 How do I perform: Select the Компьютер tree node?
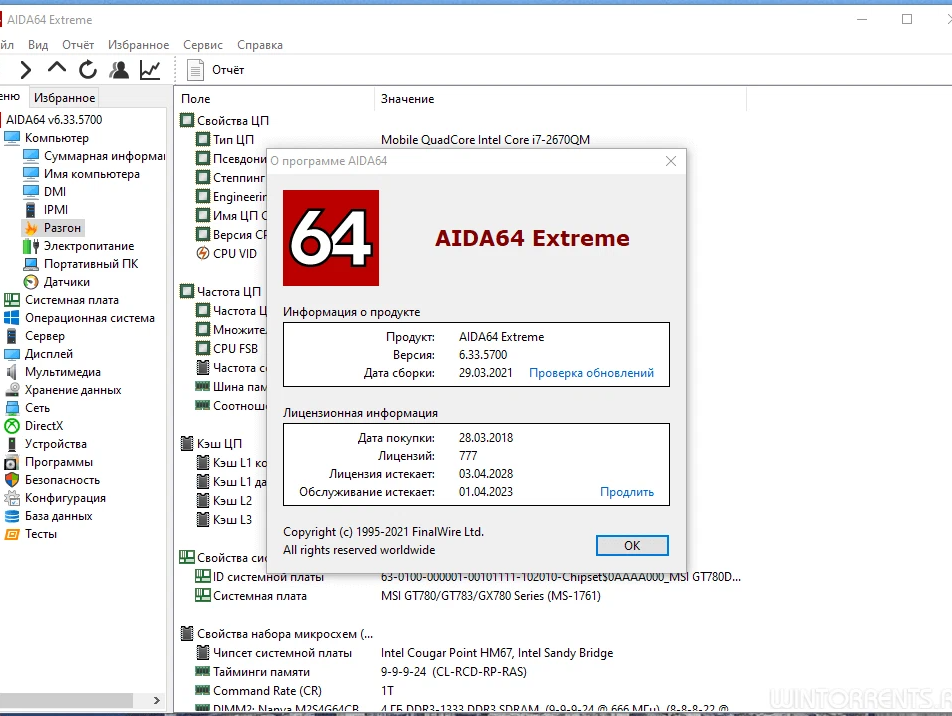point(56,138)
